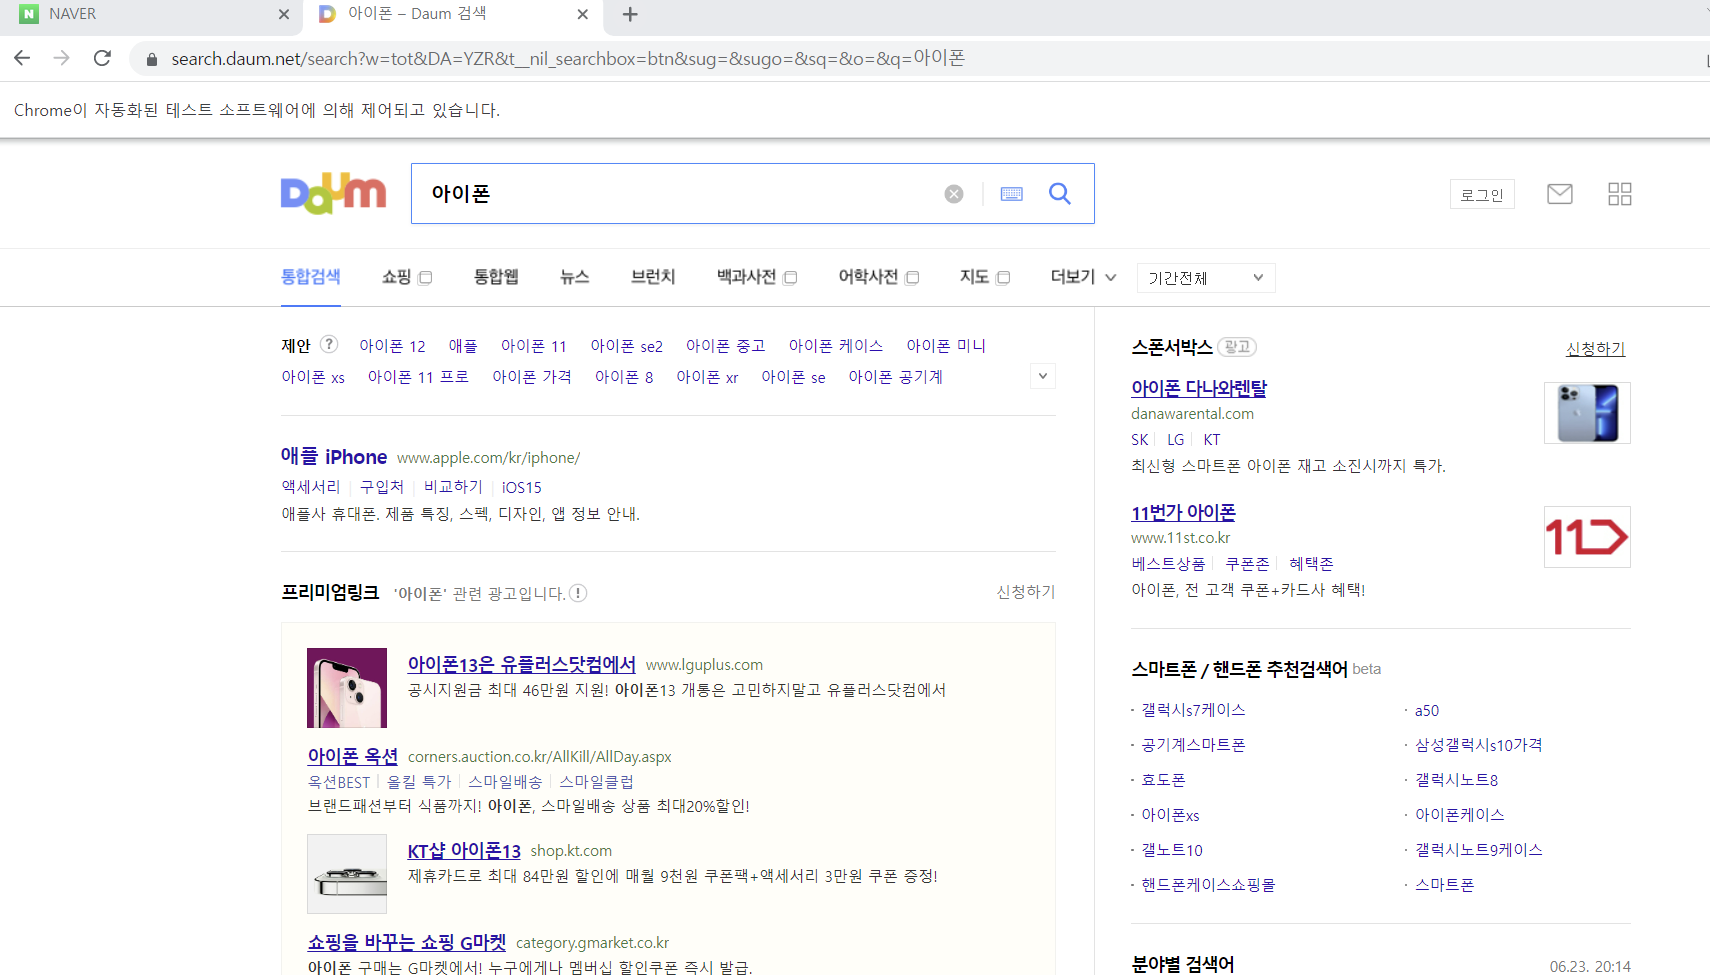The height and width of the screenshot is (975, 1710).
Task: Click the 스마일배송 sublink under auction
Action: 505,782
